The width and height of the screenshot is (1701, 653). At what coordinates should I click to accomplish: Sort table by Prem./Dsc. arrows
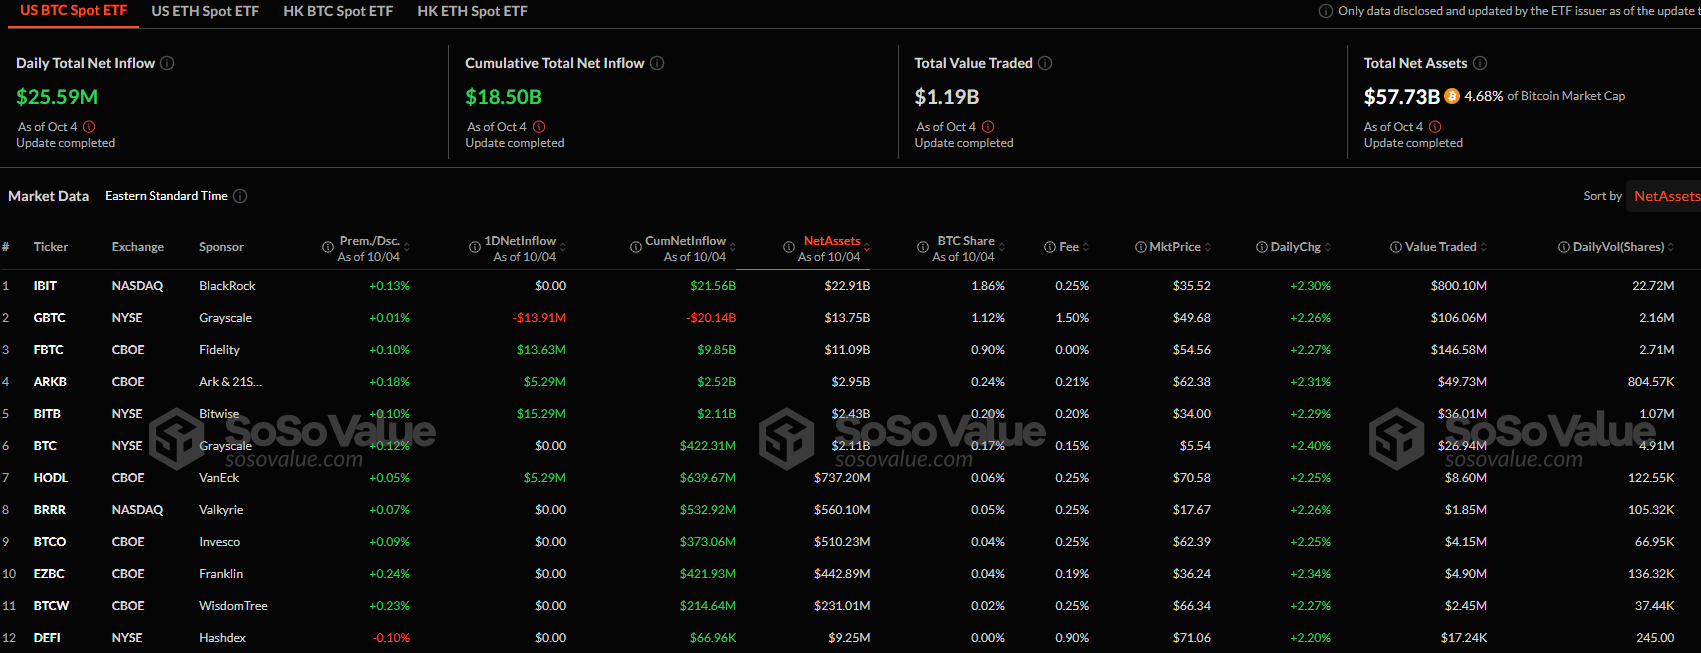[407, 247]
